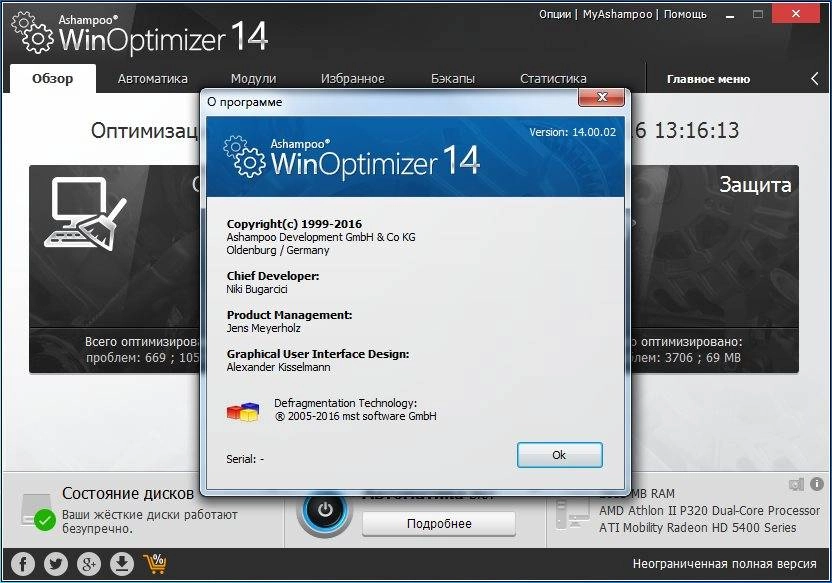
Task: Minimize the WinOptimizer window
Action: pyautogui.click(x=730, y=15)
